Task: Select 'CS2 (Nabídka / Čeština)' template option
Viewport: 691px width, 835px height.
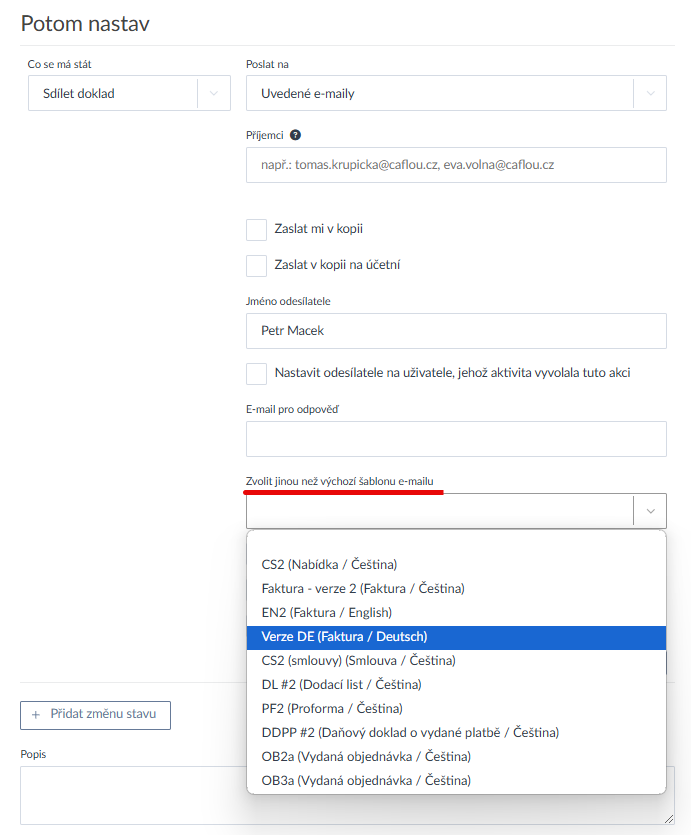Action: coord(329,564)
